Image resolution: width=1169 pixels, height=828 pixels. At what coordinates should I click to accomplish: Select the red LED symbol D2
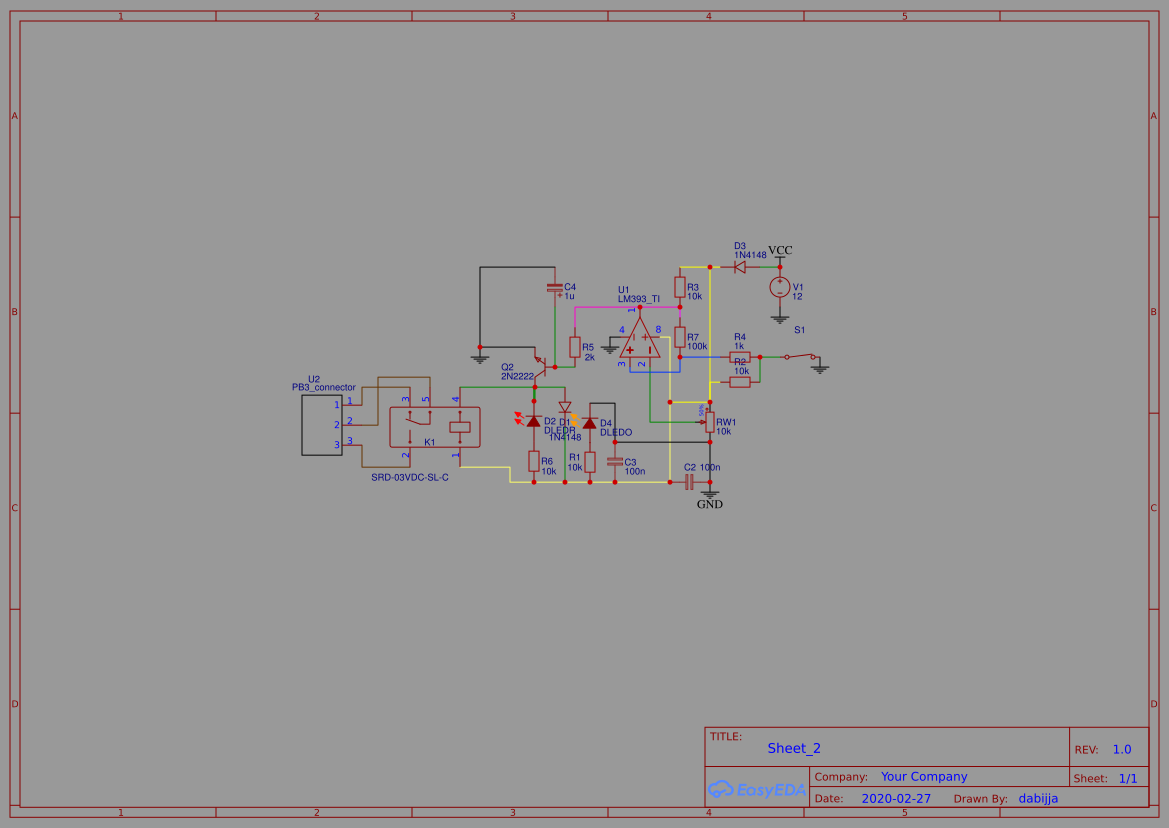click(x=534, y=420)
